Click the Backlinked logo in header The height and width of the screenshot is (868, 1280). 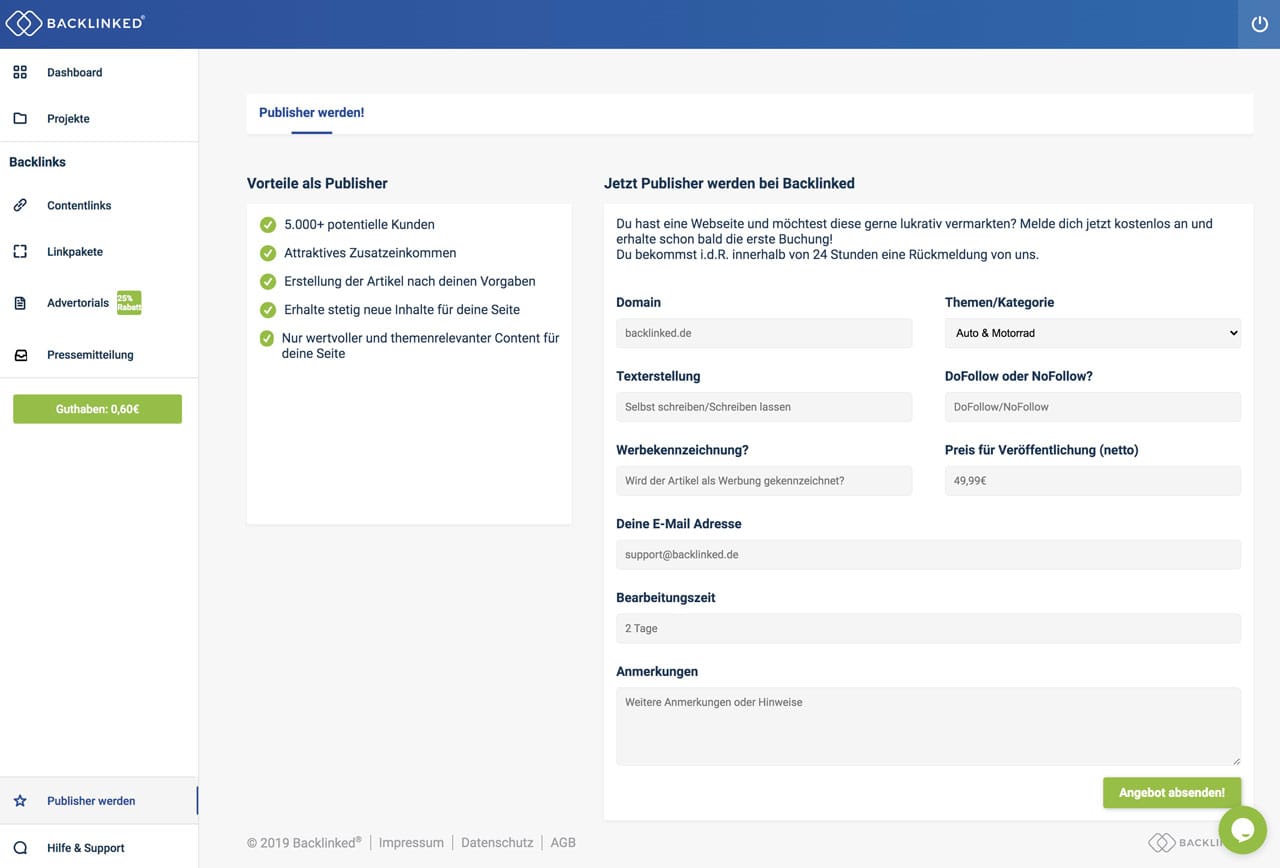coord(75,23)
